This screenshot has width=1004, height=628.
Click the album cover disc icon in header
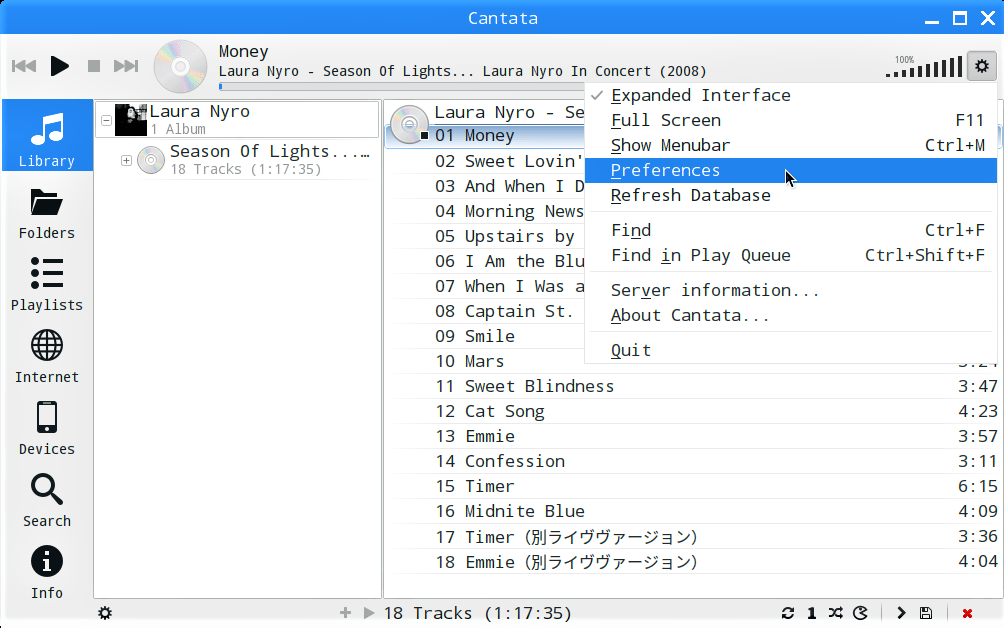point(181,66)
